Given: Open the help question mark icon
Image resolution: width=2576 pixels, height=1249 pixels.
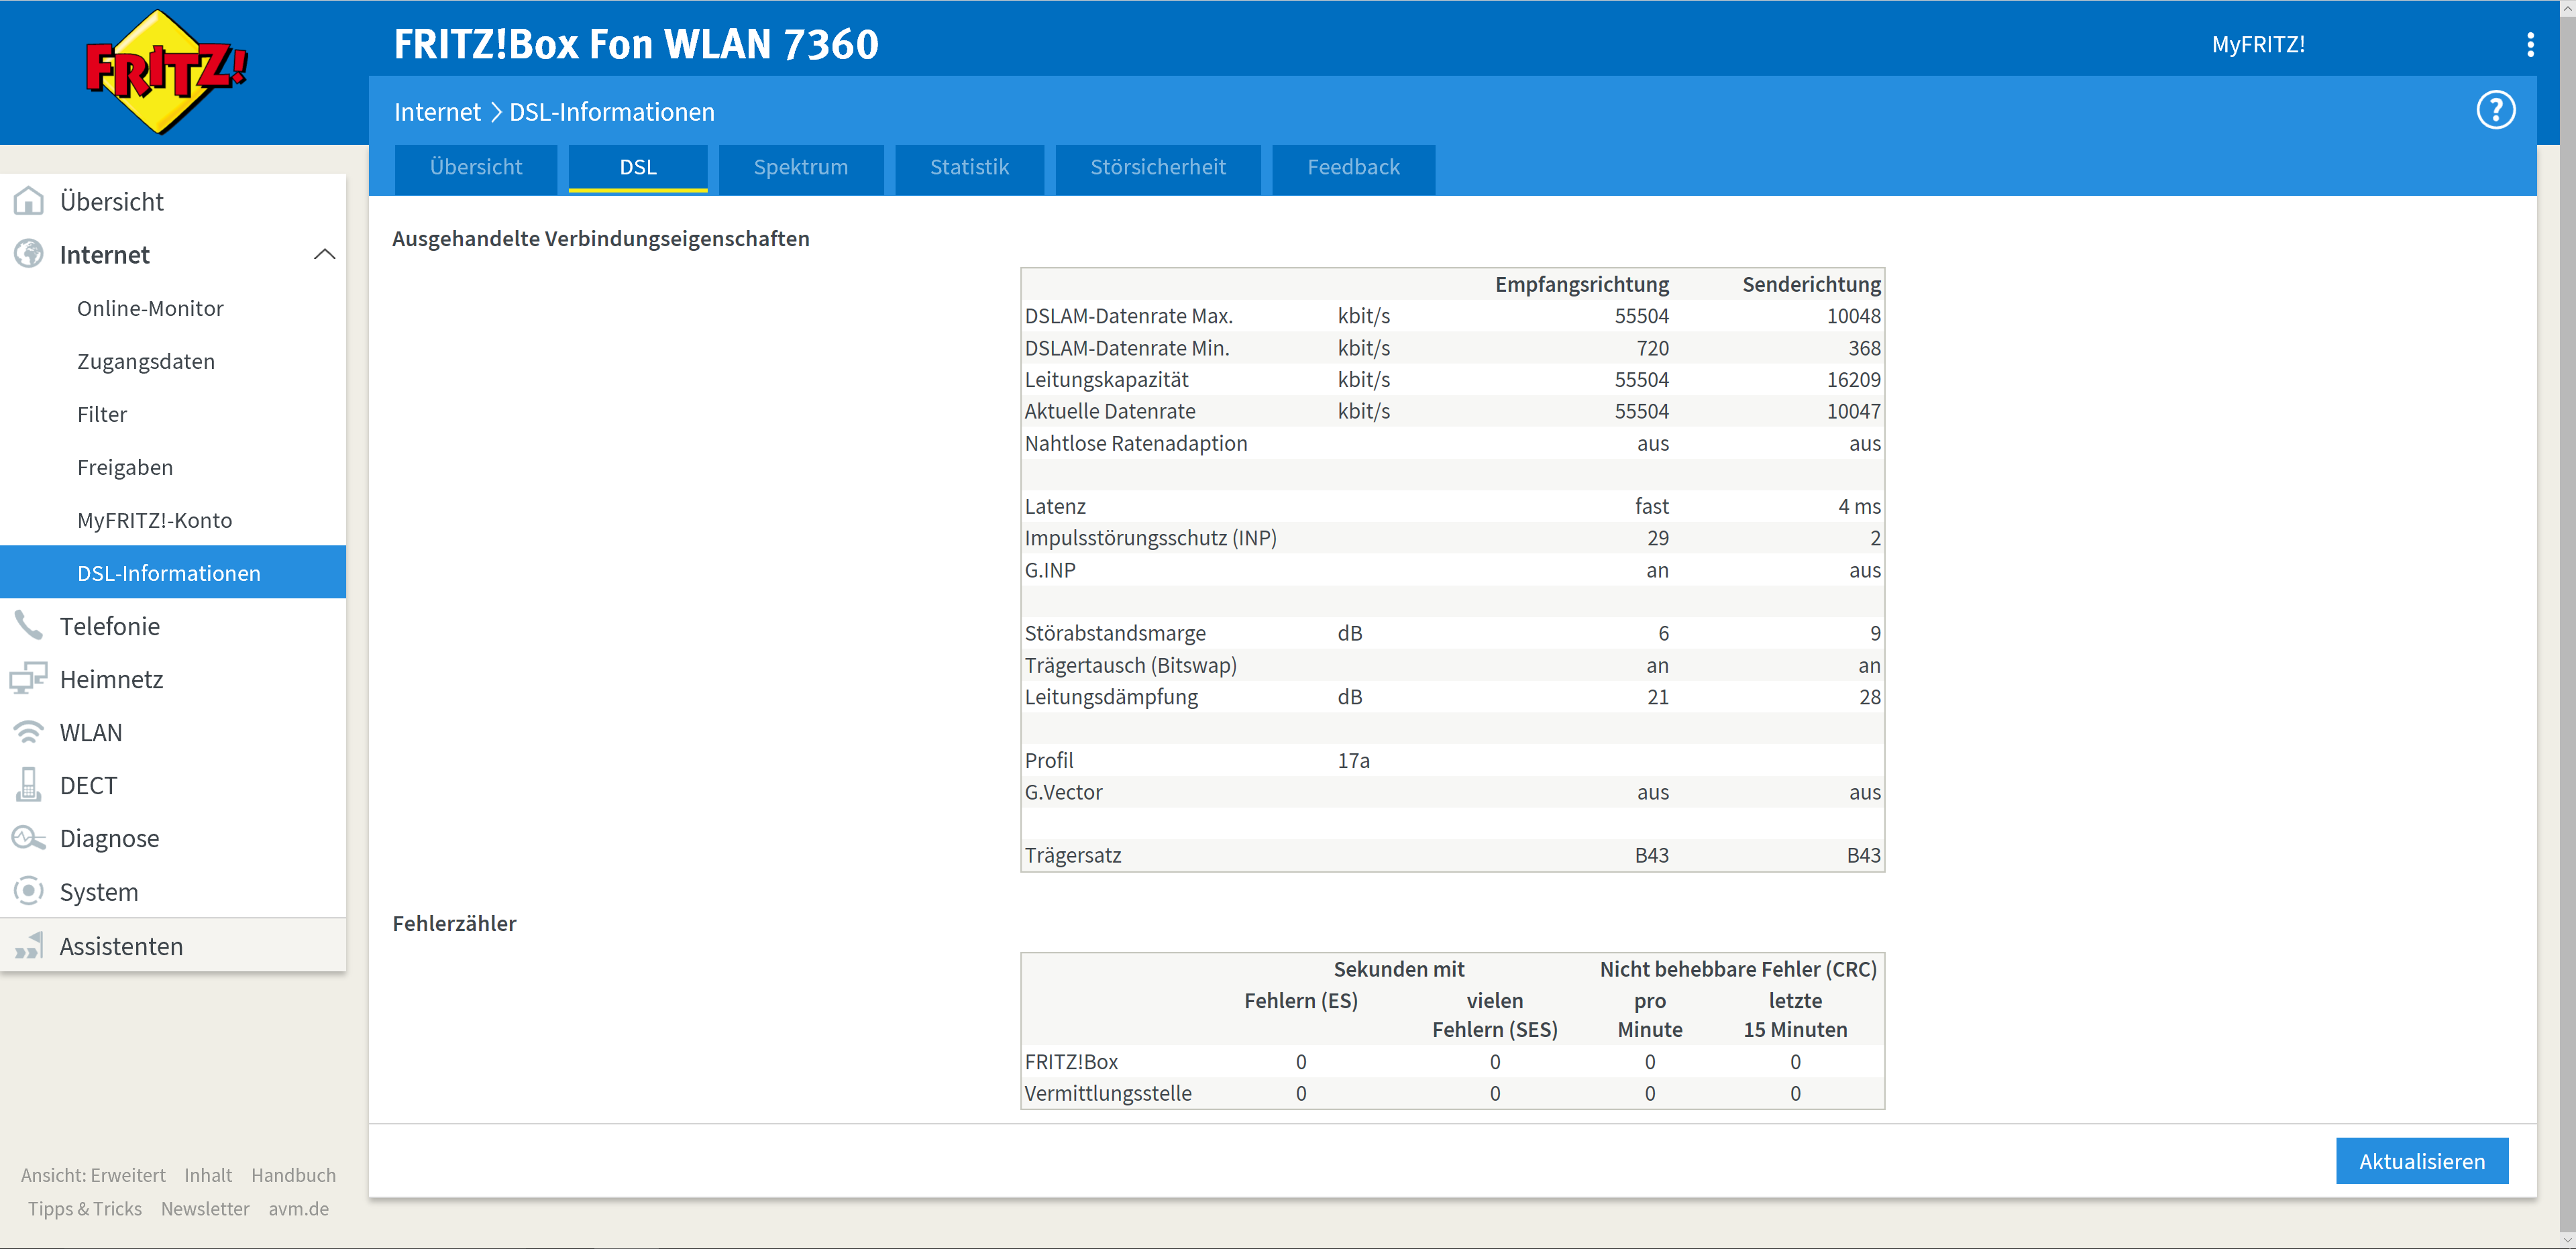Looking at the screenshot, I should [2495, 110].
